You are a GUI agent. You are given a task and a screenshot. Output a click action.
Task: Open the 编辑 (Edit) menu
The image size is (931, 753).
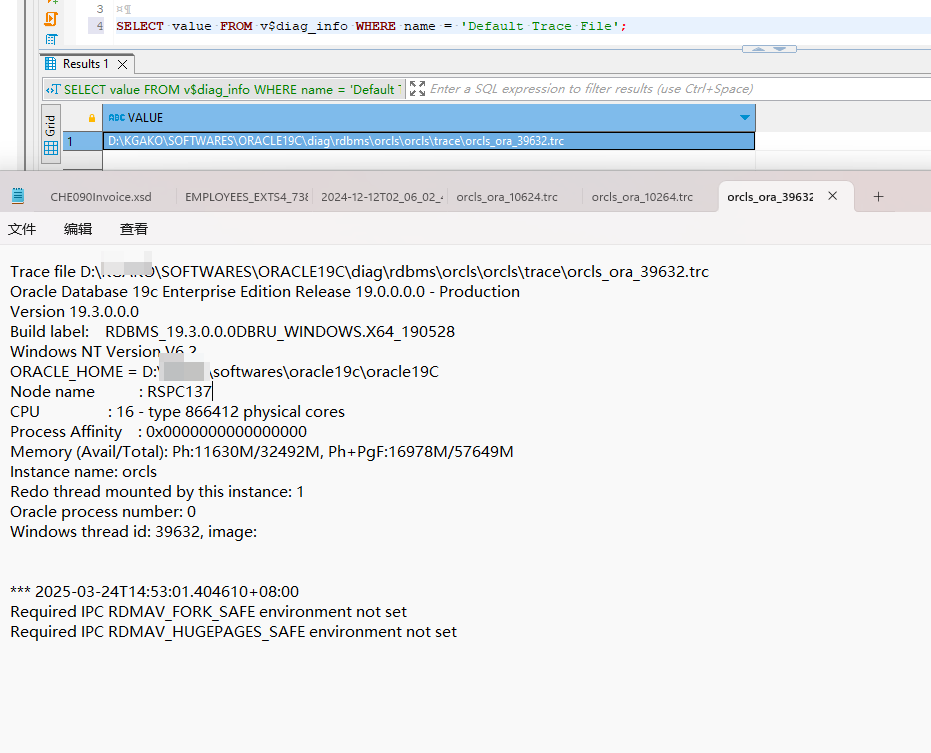click(78, 229)
